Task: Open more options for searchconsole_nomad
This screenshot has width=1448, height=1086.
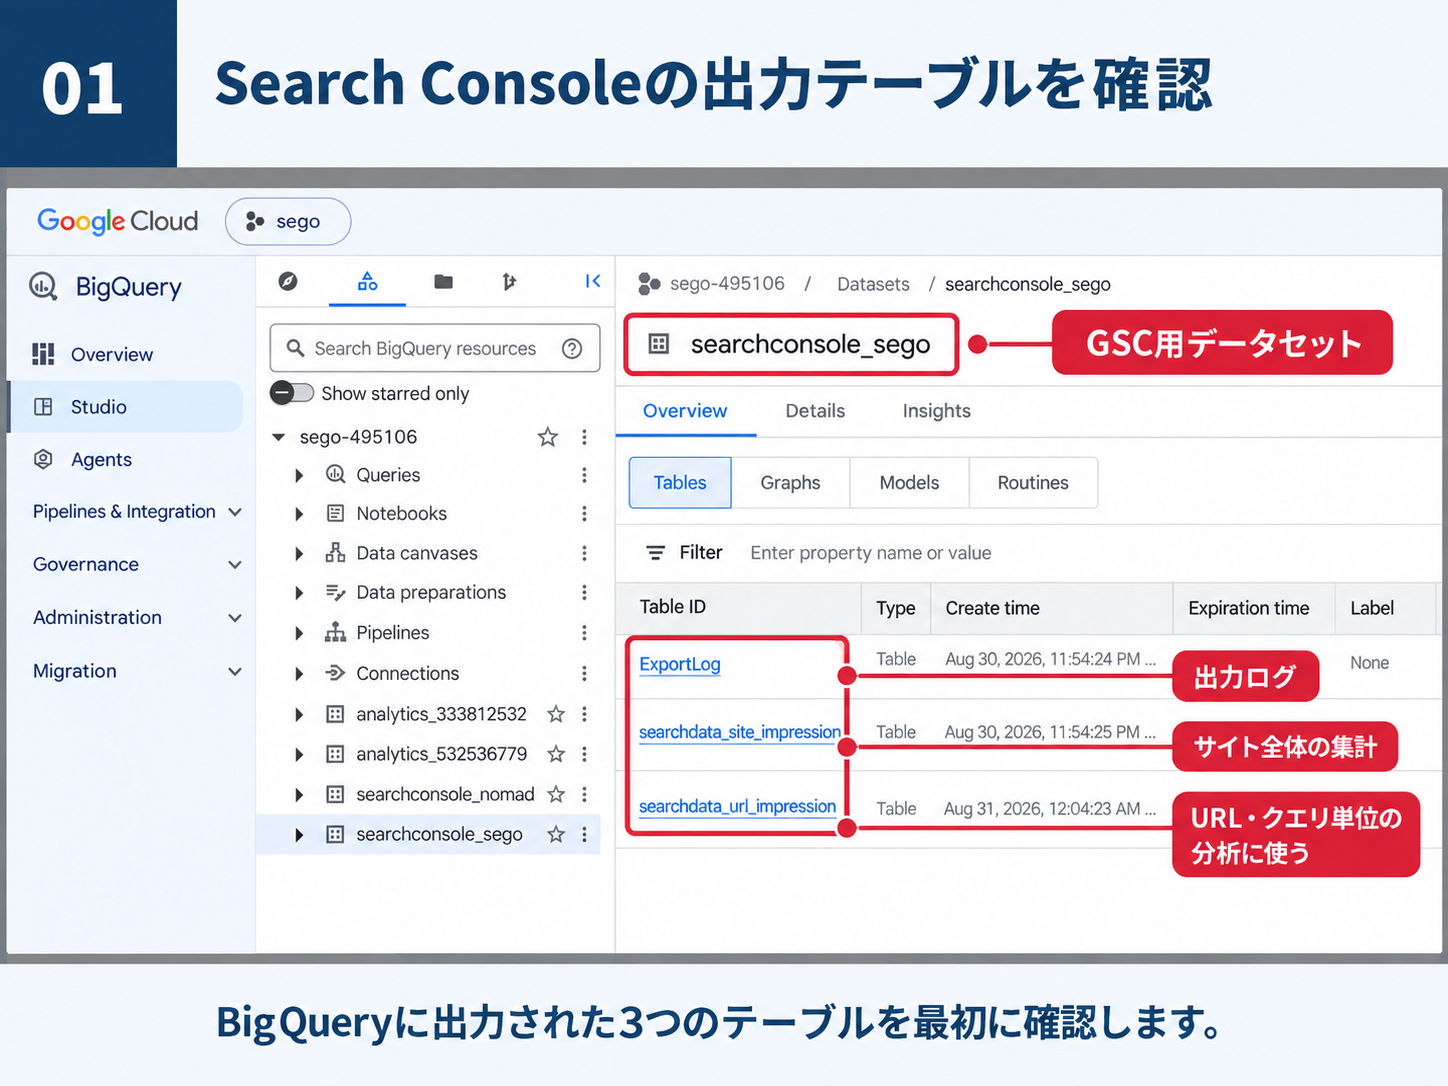Action: pos(584,794)
